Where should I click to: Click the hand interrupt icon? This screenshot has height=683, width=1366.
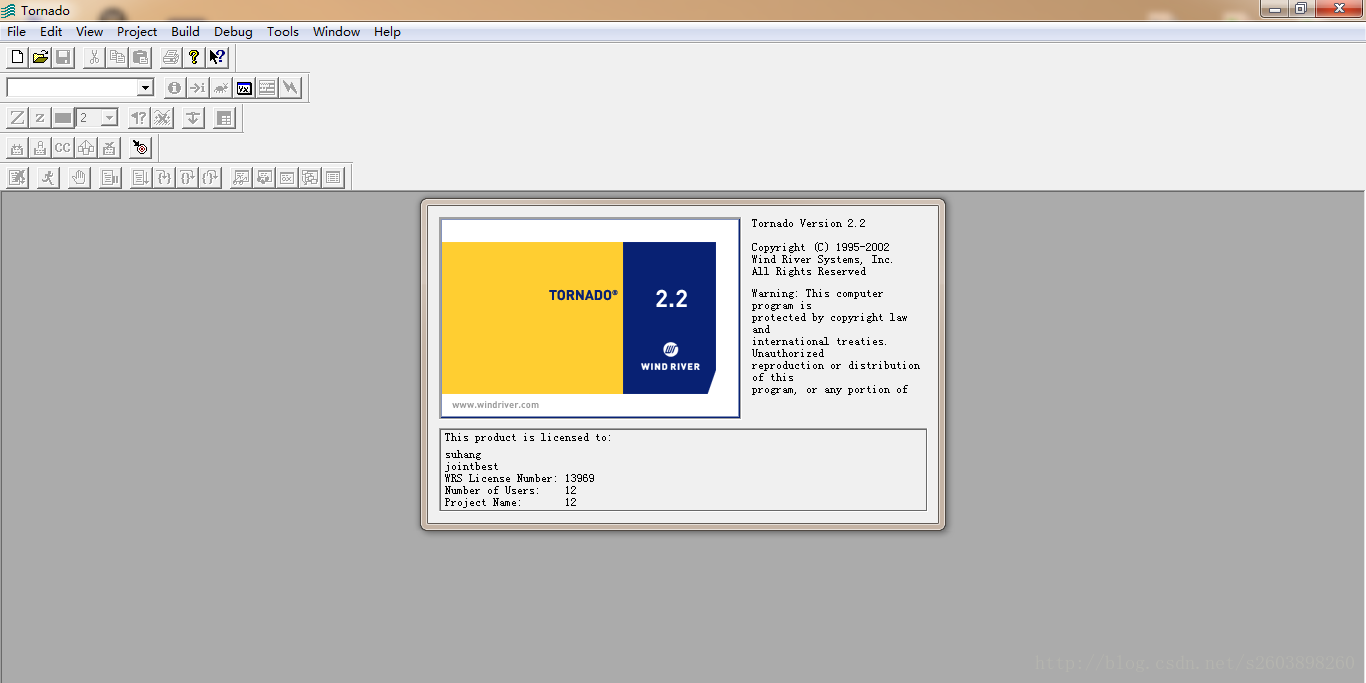[79, 178]
